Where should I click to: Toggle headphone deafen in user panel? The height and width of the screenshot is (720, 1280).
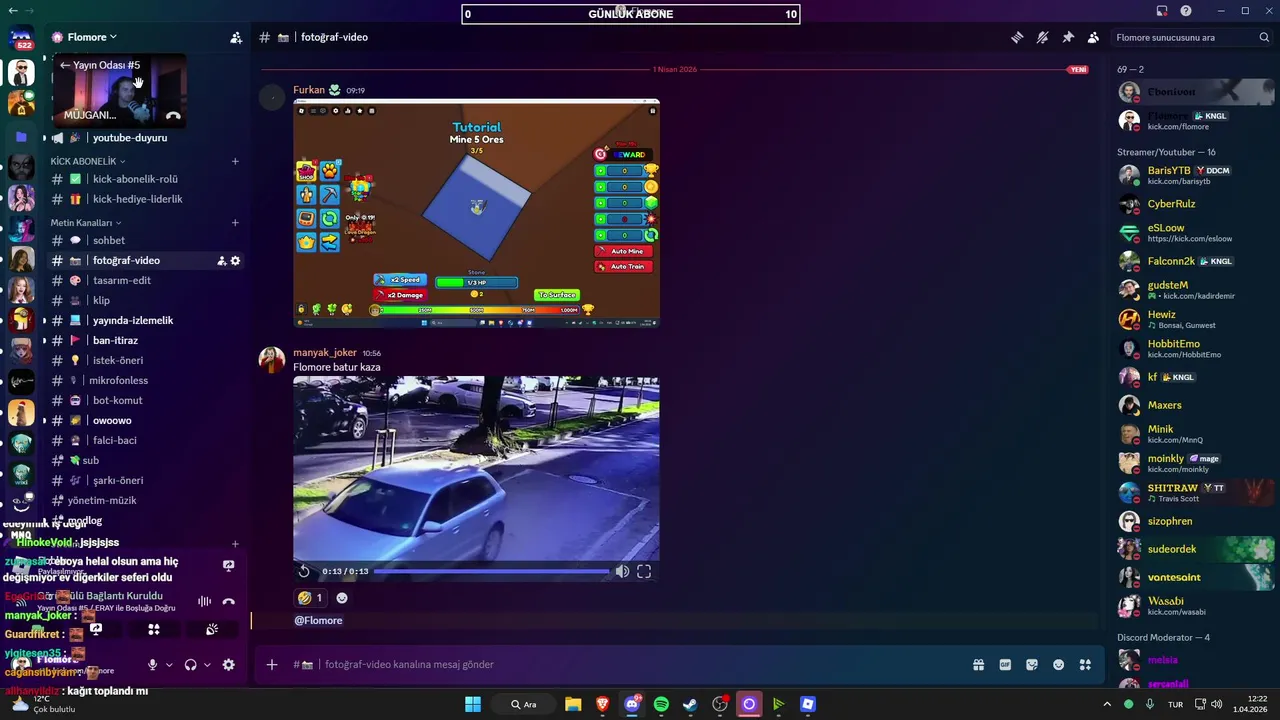pos(191,665)
